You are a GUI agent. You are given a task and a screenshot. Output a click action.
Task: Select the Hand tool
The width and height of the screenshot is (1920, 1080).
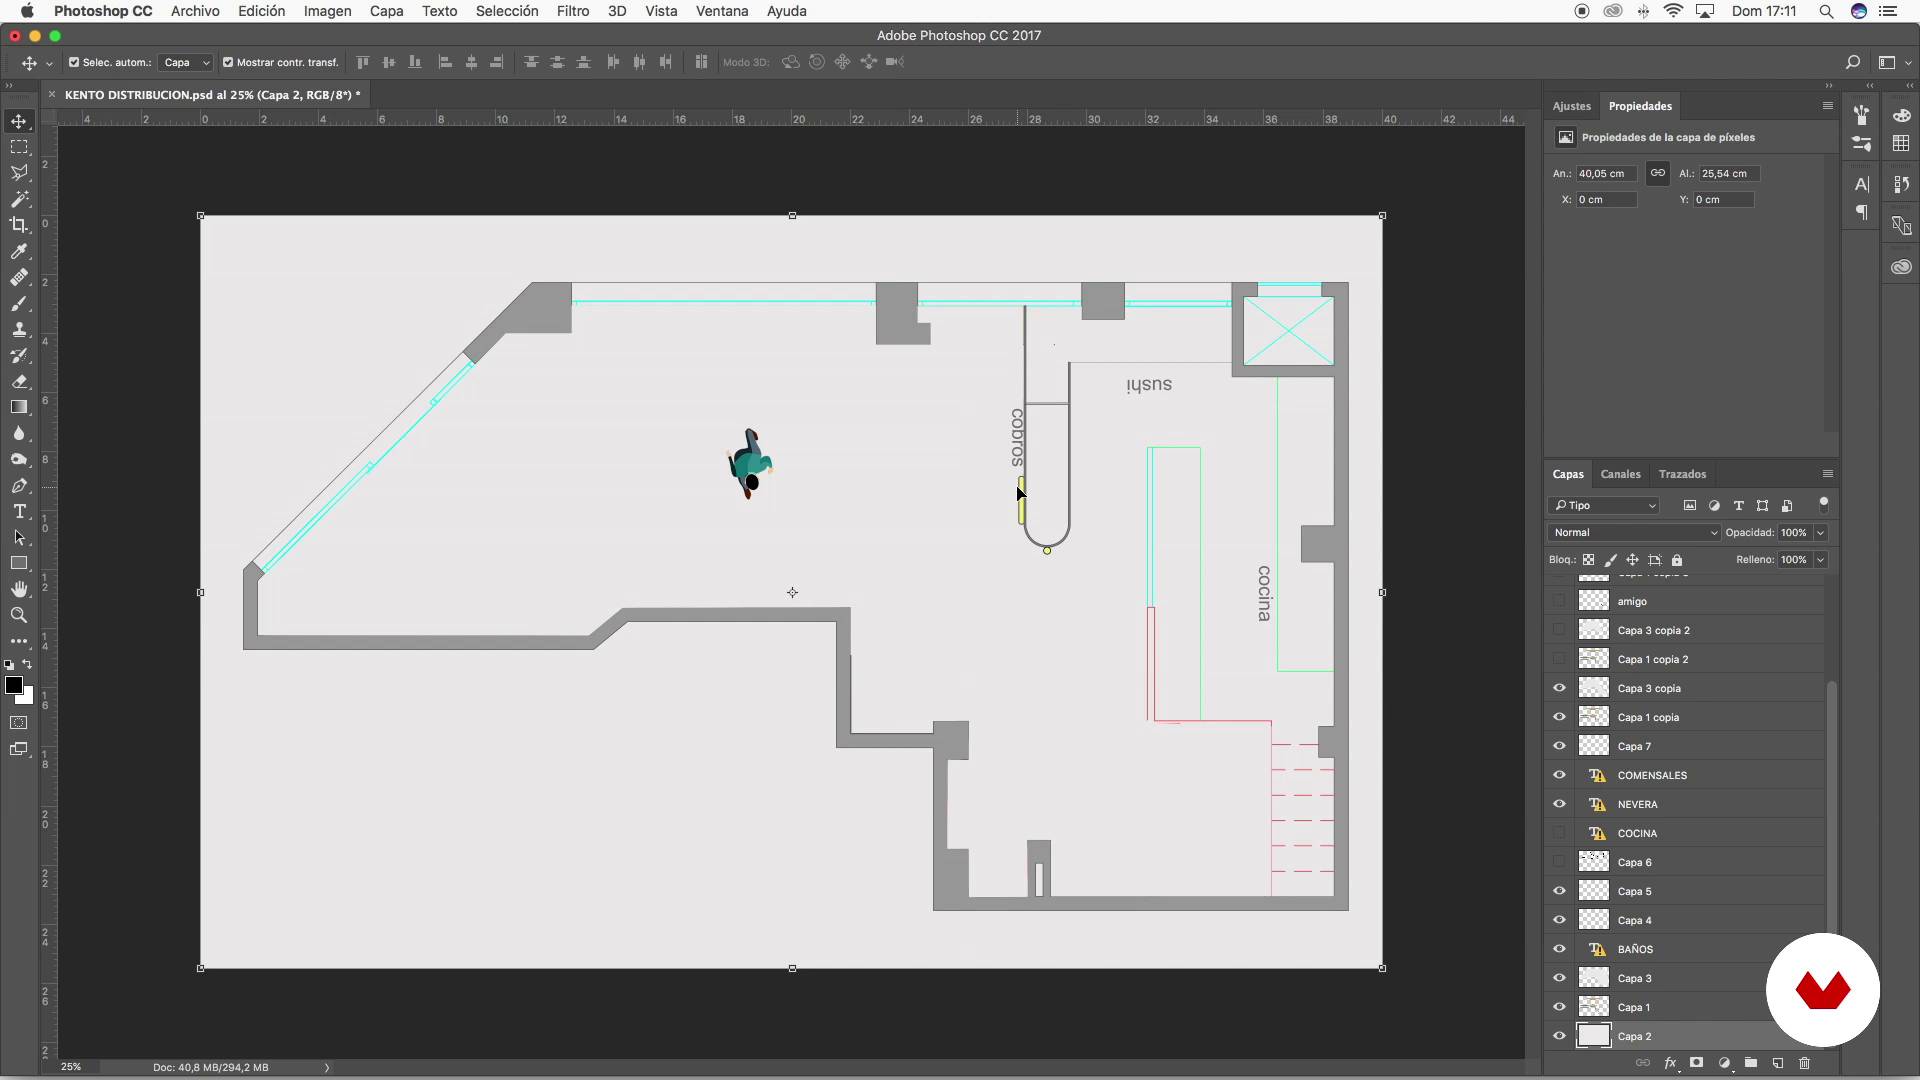19,589
